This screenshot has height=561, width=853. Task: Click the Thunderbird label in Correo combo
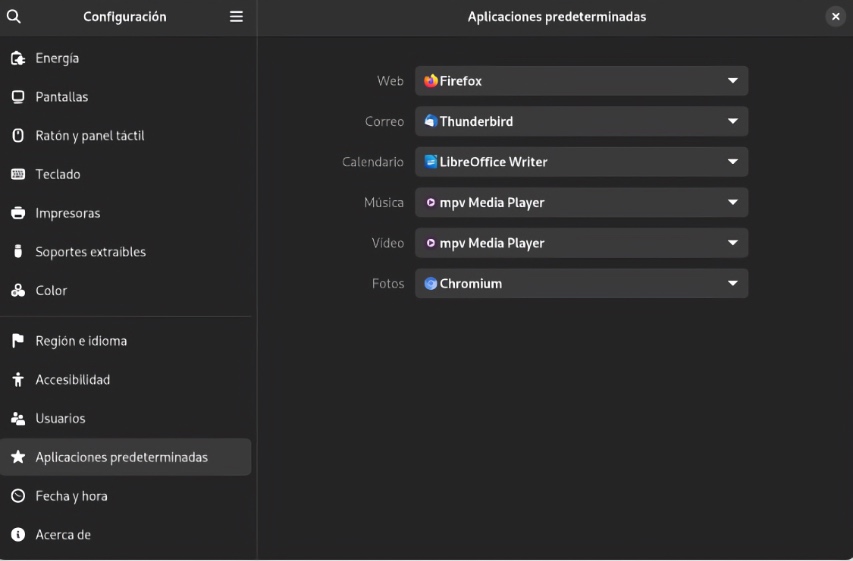[476, 121]
